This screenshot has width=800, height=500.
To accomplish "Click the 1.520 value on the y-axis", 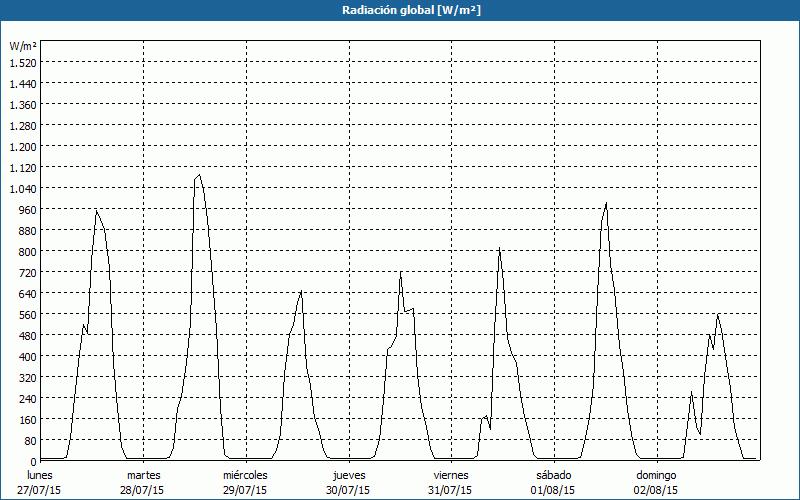I will [23, 62].
